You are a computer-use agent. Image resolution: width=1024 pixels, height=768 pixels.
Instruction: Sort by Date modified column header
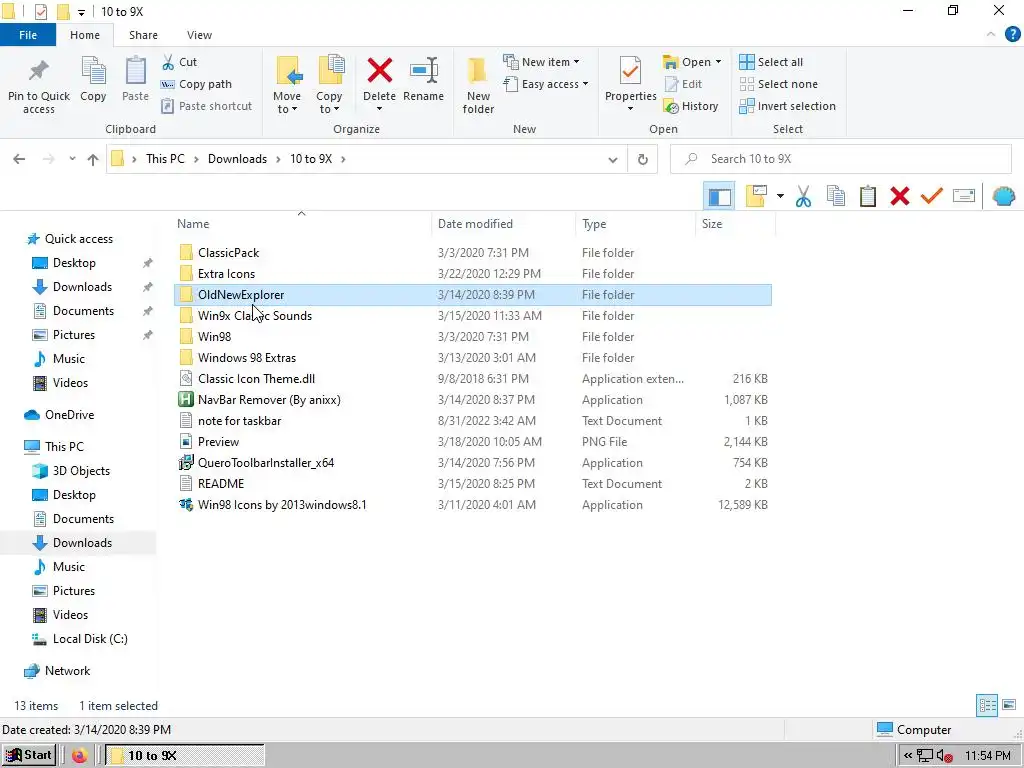[503, 224]
